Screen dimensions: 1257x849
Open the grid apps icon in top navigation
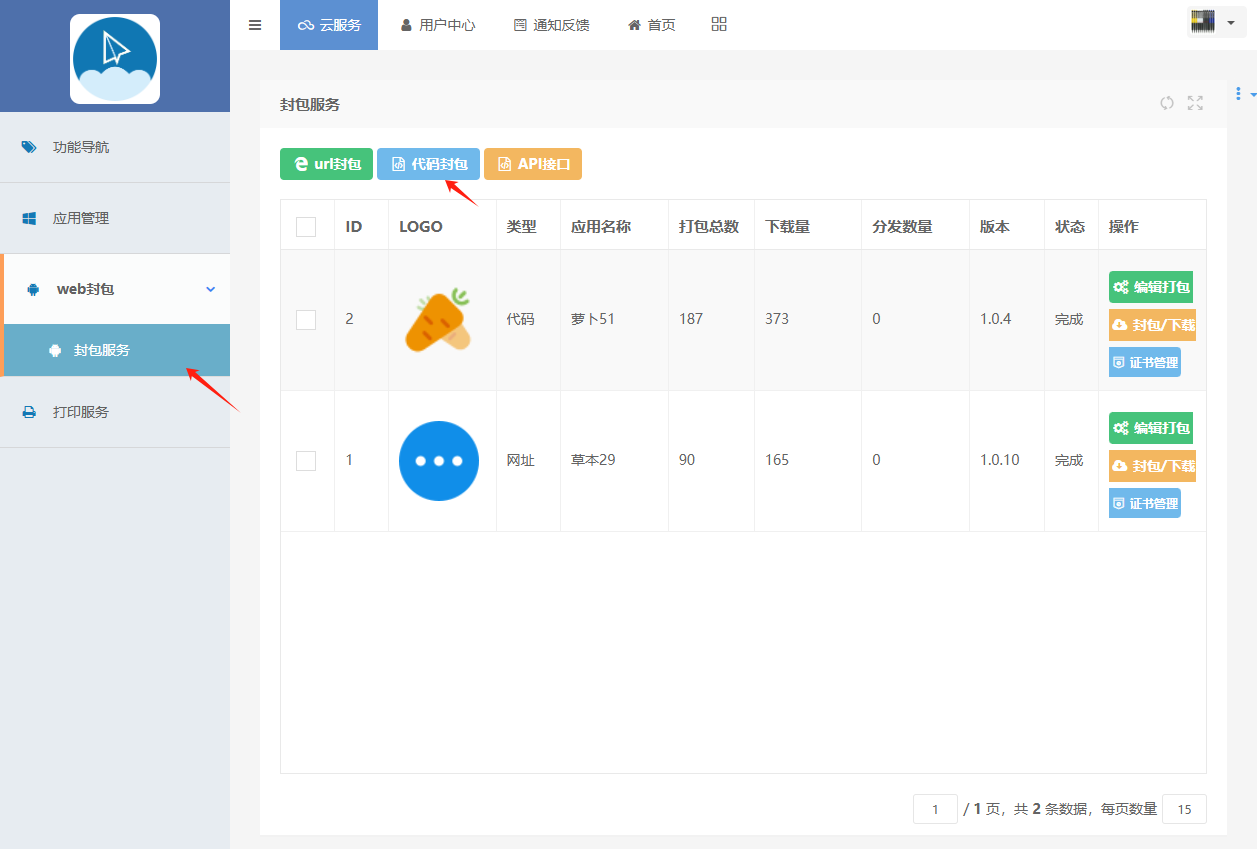pyautogui.click(x=719, y=25)
